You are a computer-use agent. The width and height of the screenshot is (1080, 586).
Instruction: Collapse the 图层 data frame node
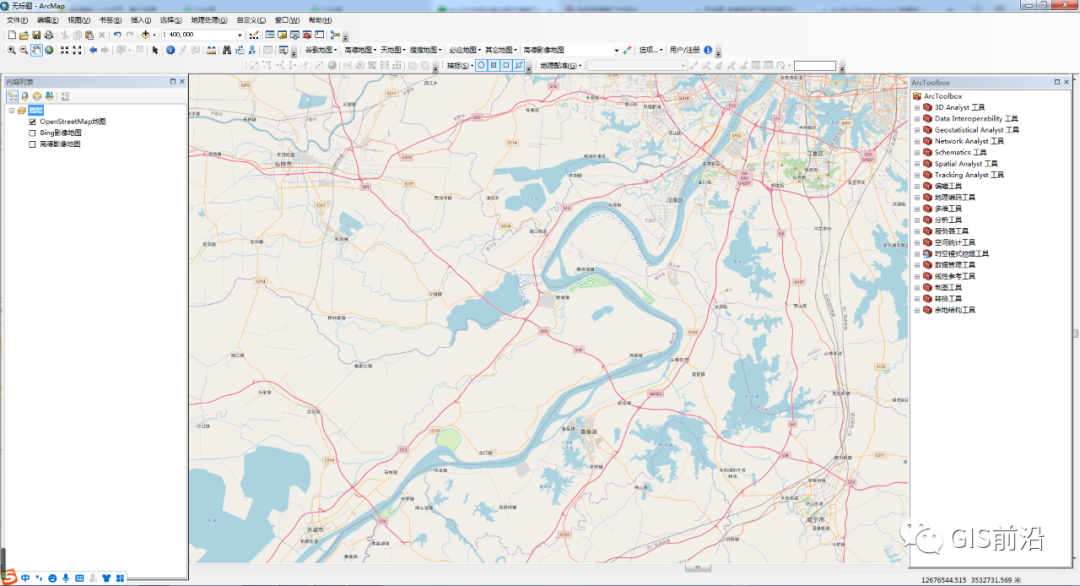tap(12, 110)
